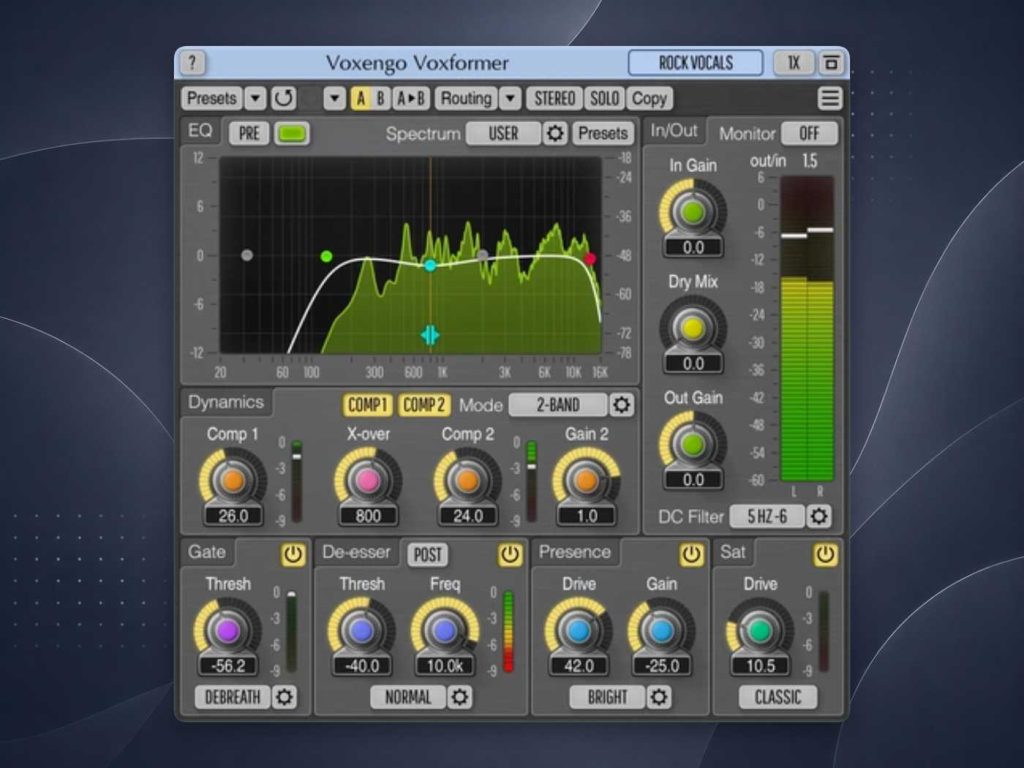The width and height of the screenshot is (1024, 768).
Task: Click the X-over knob
Action: (x=368, y=481)
